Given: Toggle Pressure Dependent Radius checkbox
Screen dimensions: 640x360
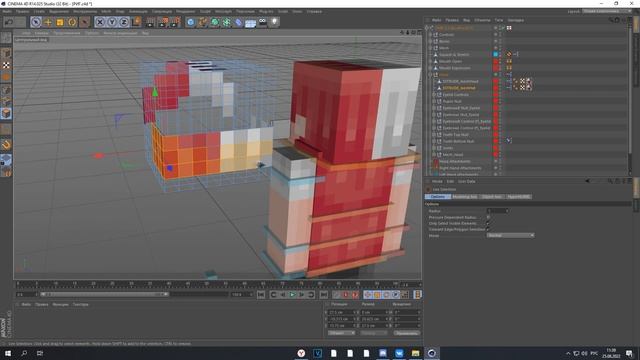Looking at the screenshot, I should (488, 218).
